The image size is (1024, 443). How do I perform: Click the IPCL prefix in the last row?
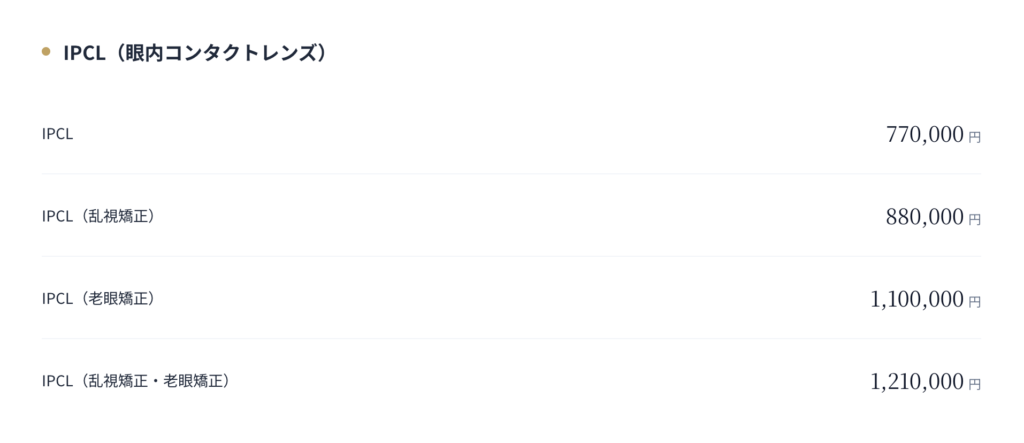pyautogui.click(x=56, y=381)
